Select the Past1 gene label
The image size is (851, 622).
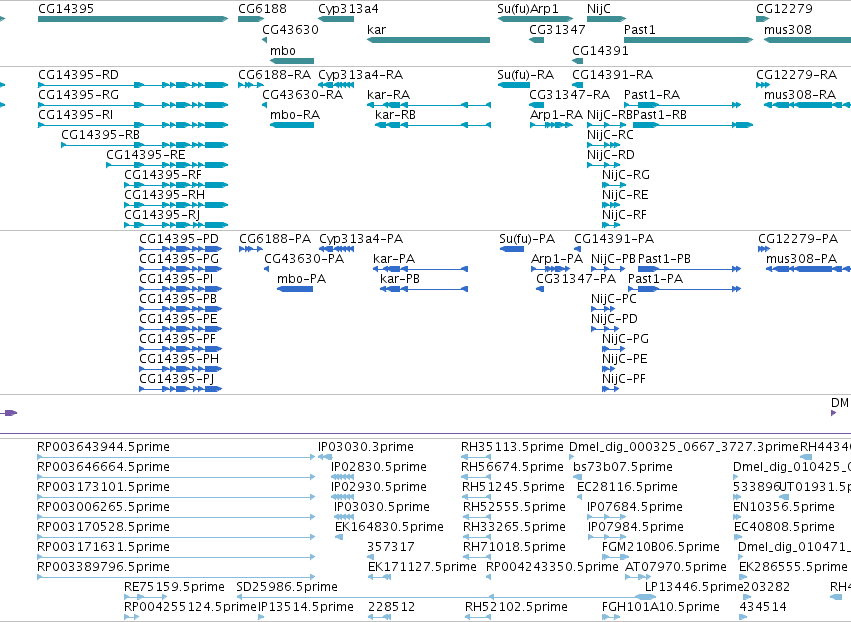639,29
